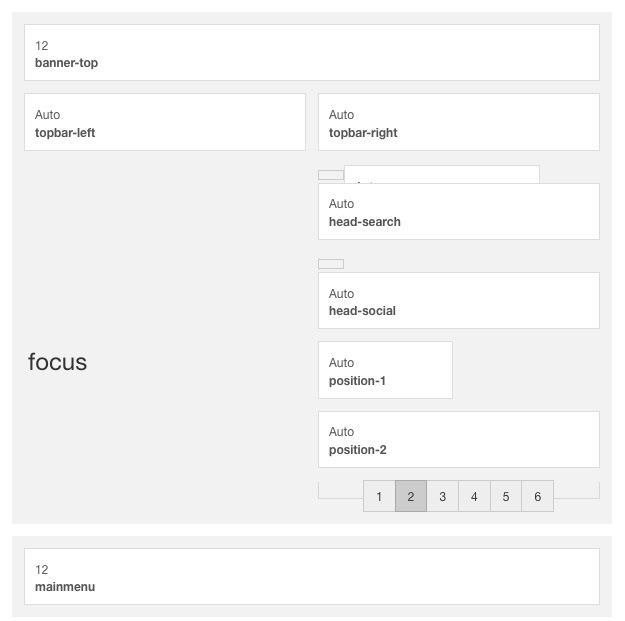The image size is (625, 621).
Task: Click the highlighted column count 2
Action: 411,496
